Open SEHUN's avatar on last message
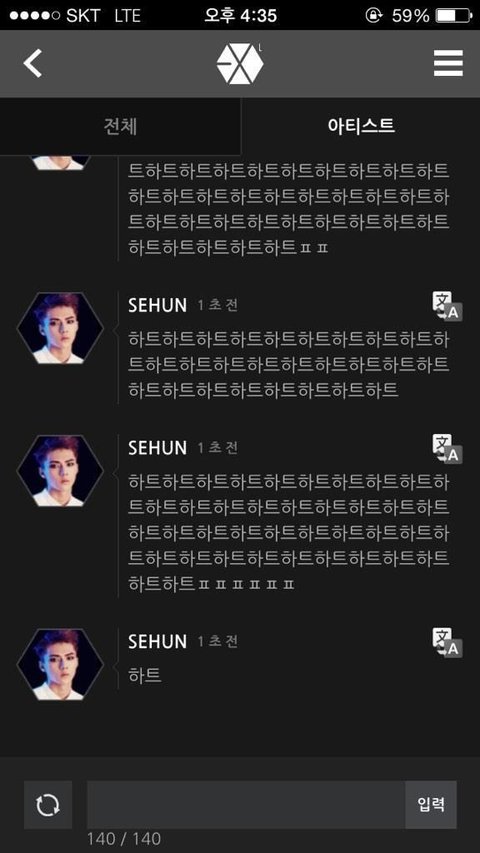This screenshot has height=853, width=480. [60, 664]
